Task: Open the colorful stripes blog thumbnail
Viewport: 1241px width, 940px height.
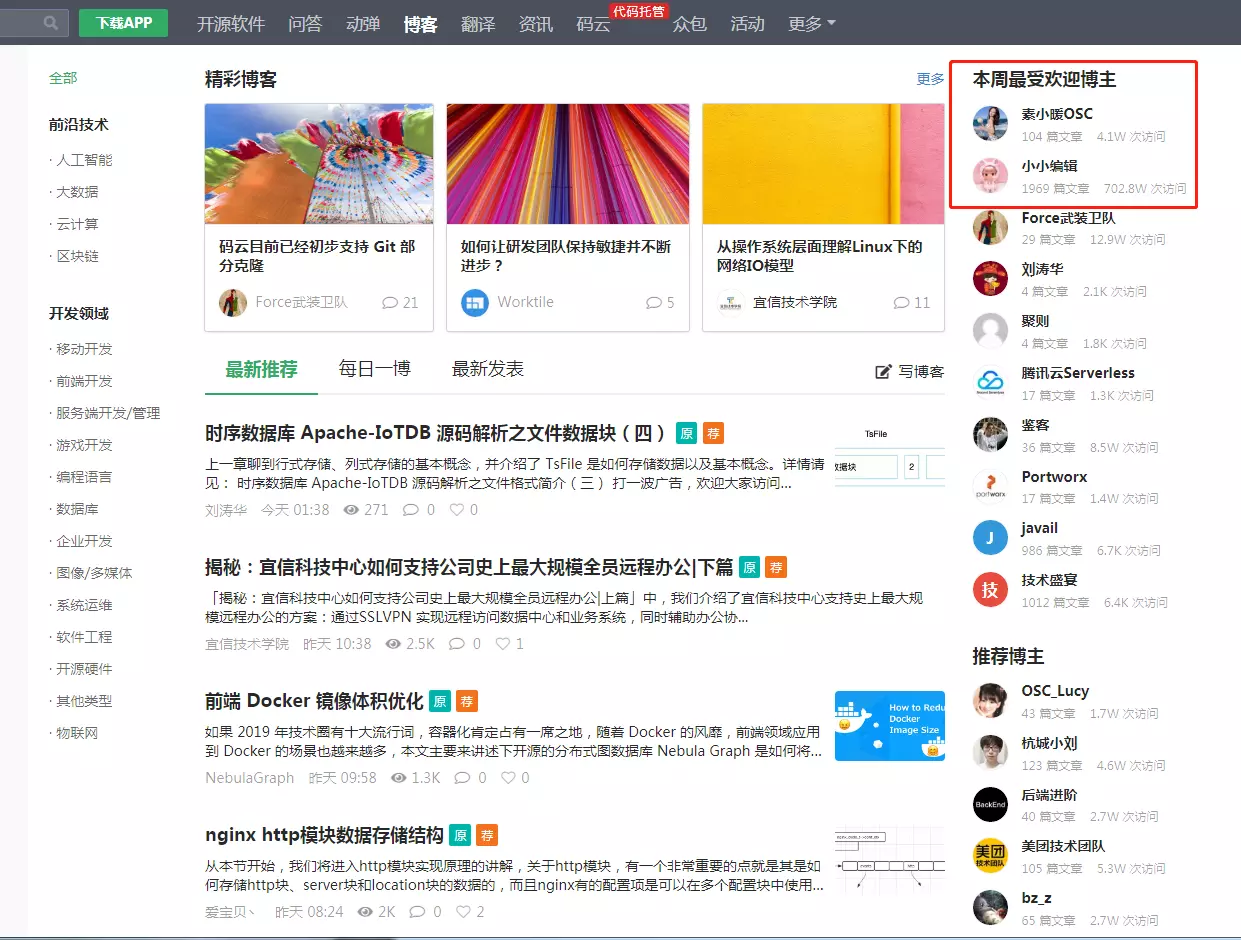Action: pos(568,164)
